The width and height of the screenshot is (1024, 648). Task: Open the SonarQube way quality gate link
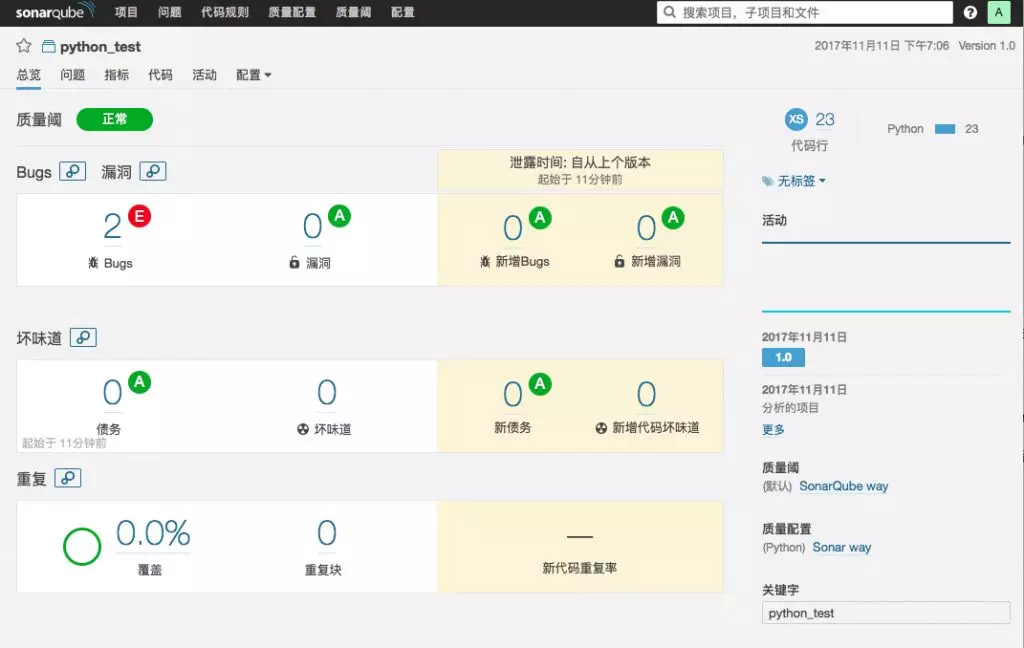click(x=843, y=487)
